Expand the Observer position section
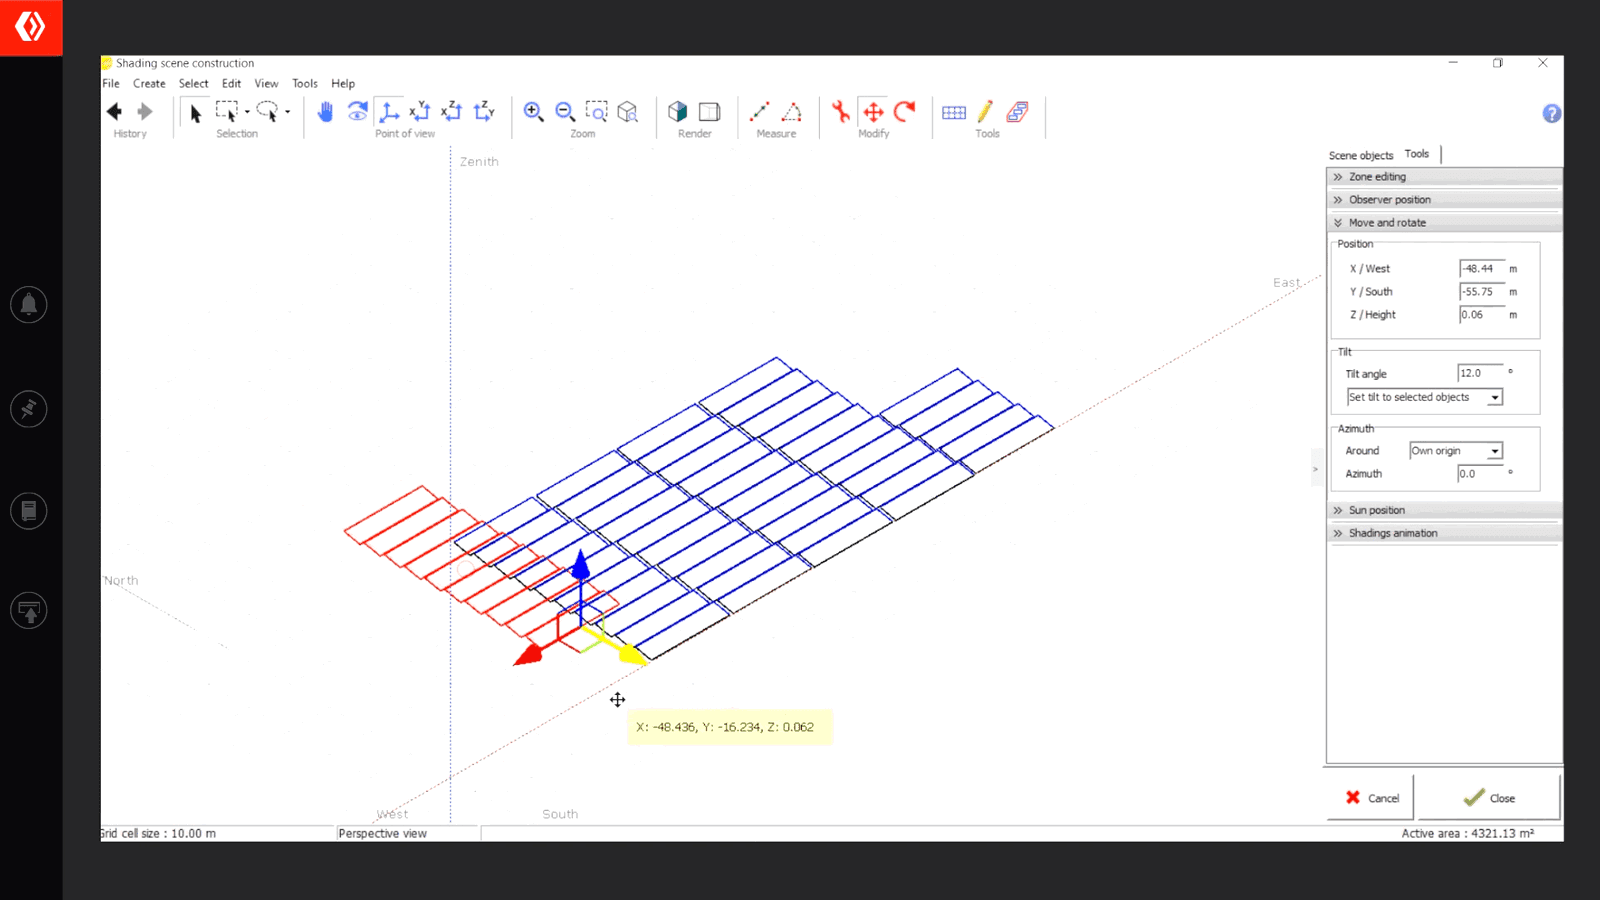 tap(1444, 200)
